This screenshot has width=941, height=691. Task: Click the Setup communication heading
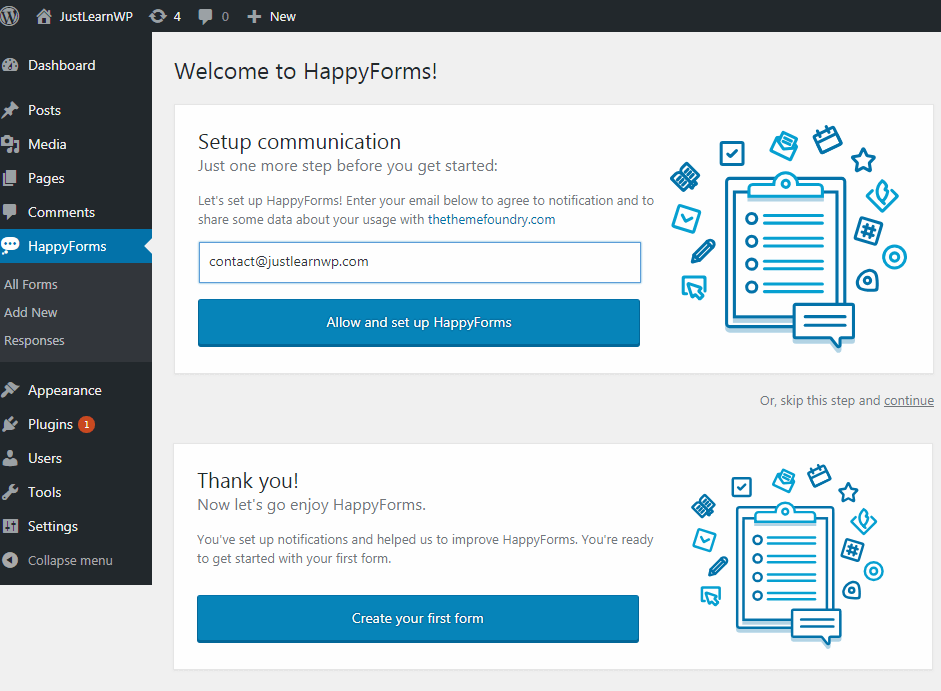pos(299,142)
